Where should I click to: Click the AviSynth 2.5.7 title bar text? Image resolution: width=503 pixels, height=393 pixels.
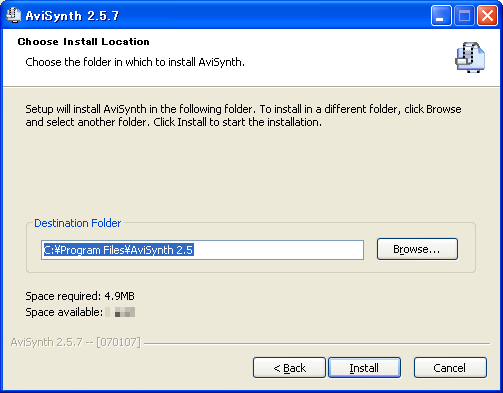click(x=72, y=16)
